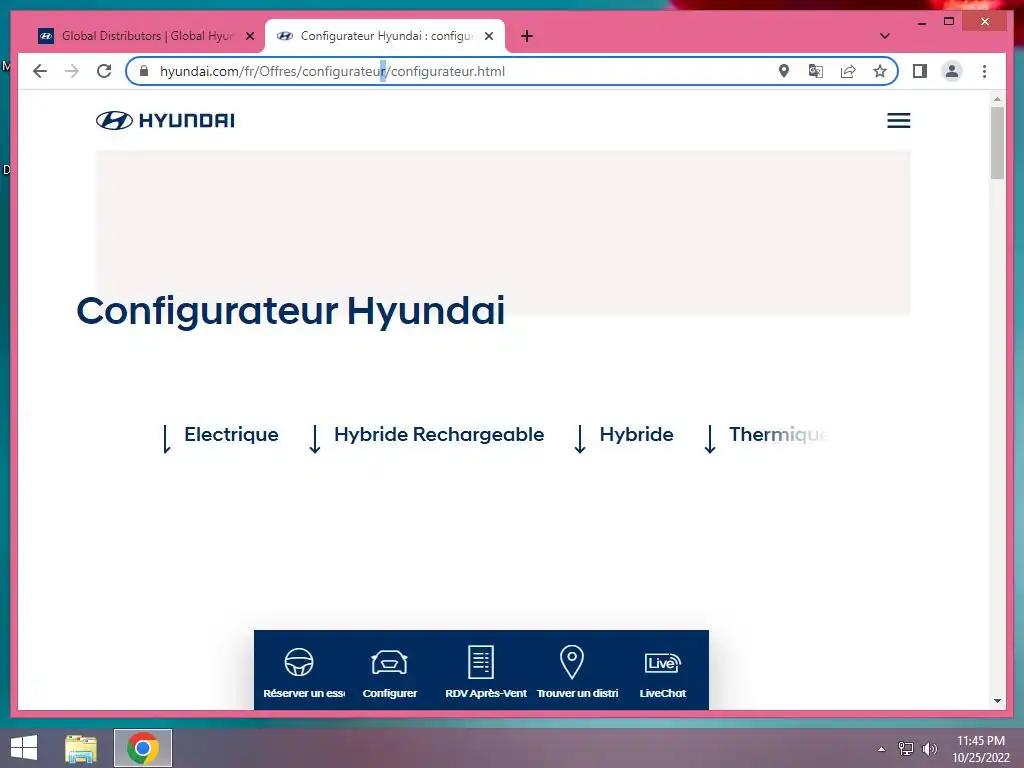This screenshot has width=1024, height=768.
Task: Open the Configurer car icon
Action: (389, 662)
